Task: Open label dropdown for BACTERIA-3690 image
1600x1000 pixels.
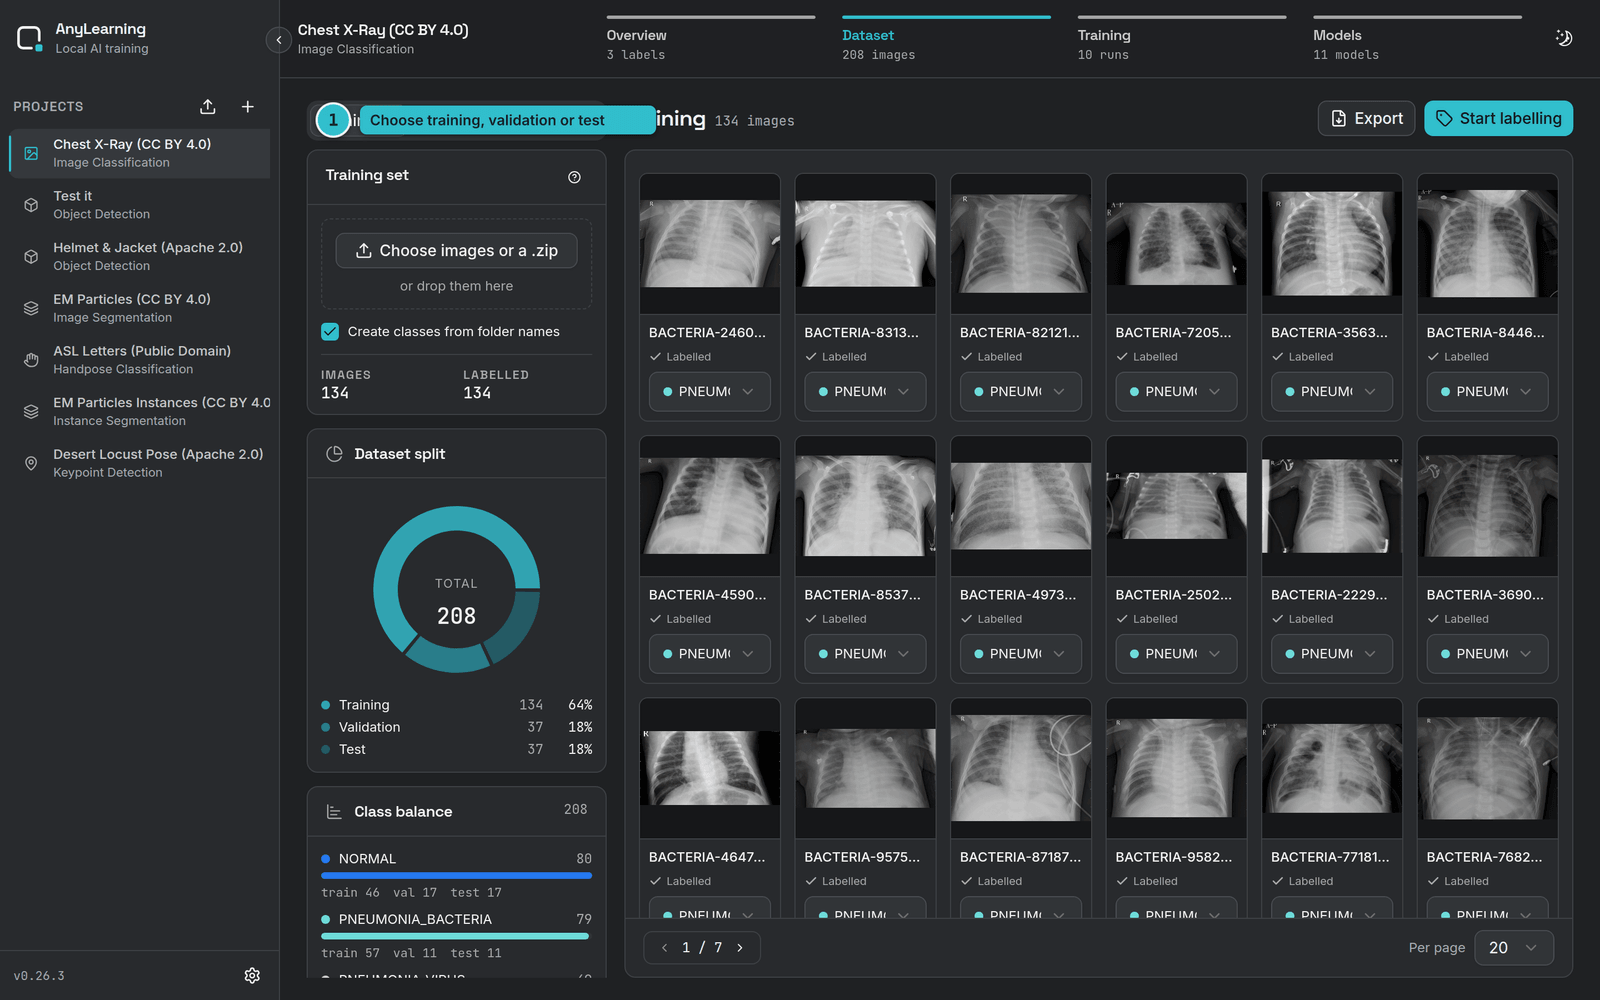Action: click(1487, 654)
